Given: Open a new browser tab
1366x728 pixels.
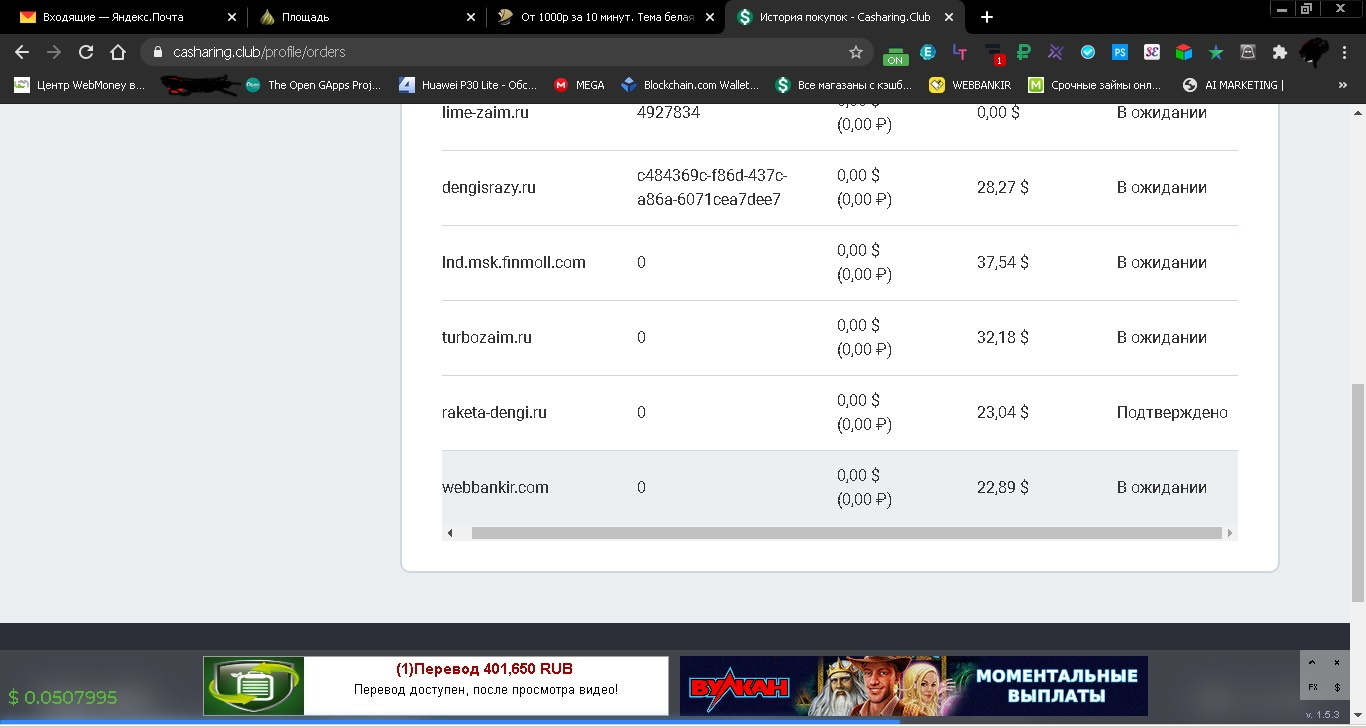Looking at the screenshot, I should pos(987,17).
